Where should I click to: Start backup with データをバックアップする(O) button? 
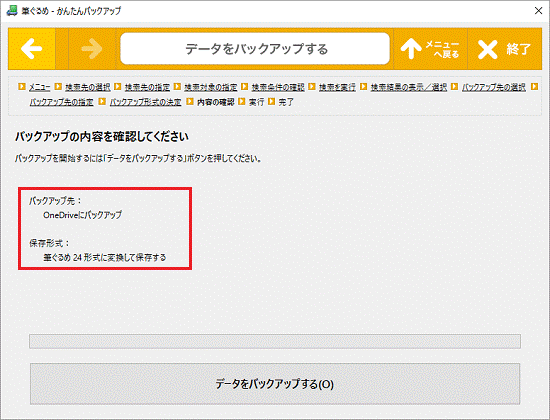coord(275,384)
